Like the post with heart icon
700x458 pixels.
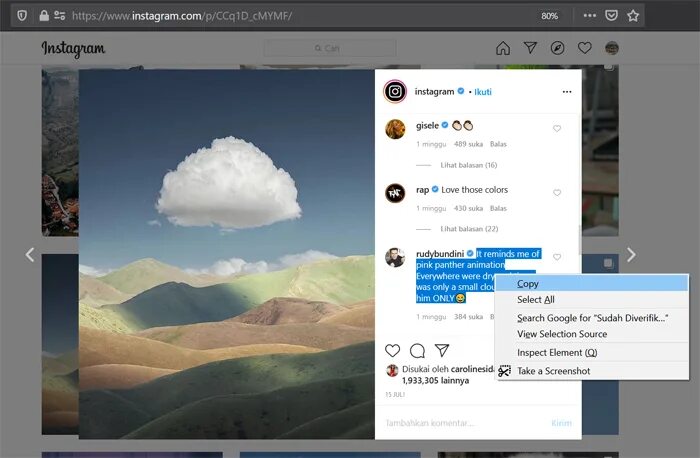pos(392,350)
